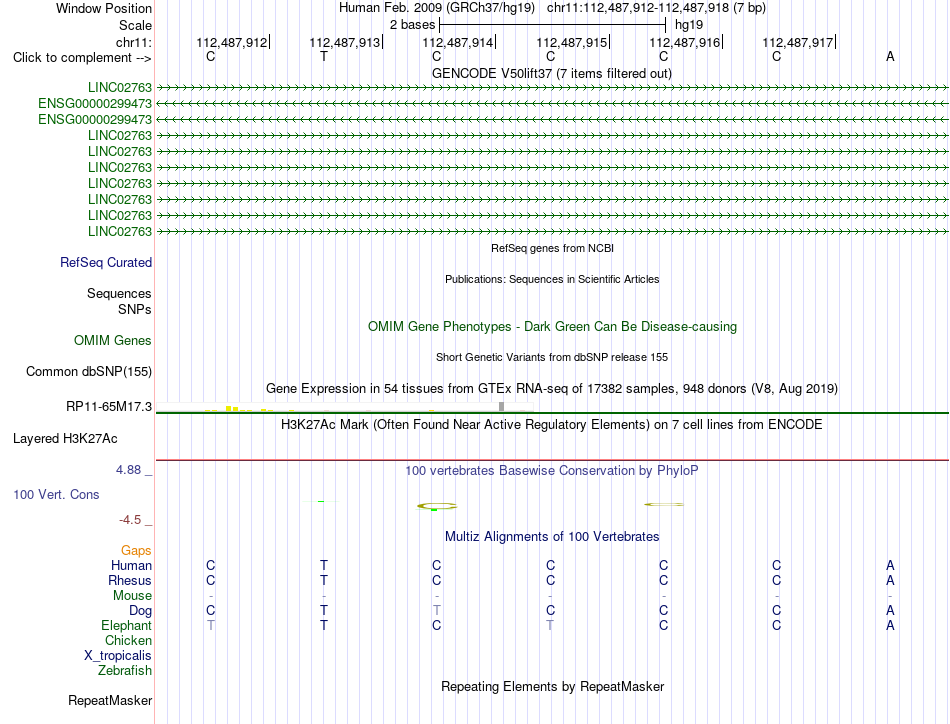
Task: Click the RepeatMasker track label
Action: (110, 700)
